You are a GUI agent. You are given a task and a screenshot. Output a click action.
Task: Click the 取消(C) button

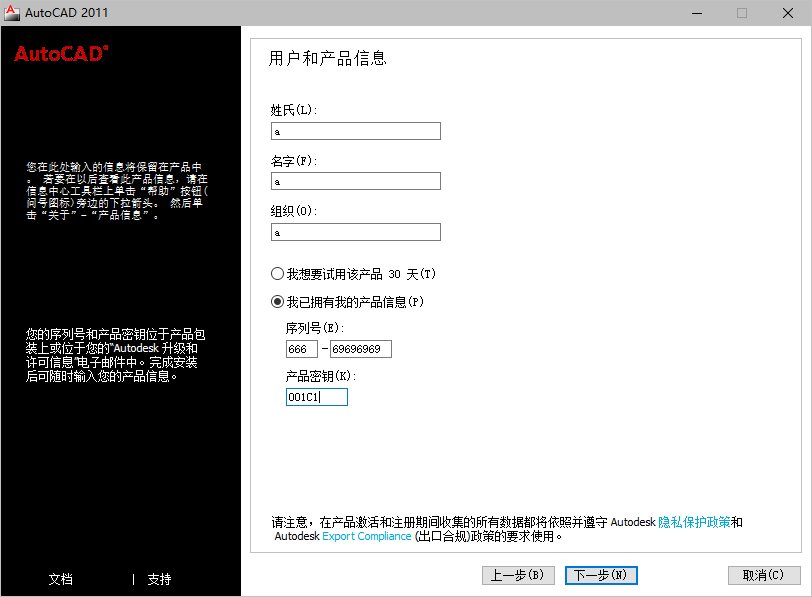point(764,575)
